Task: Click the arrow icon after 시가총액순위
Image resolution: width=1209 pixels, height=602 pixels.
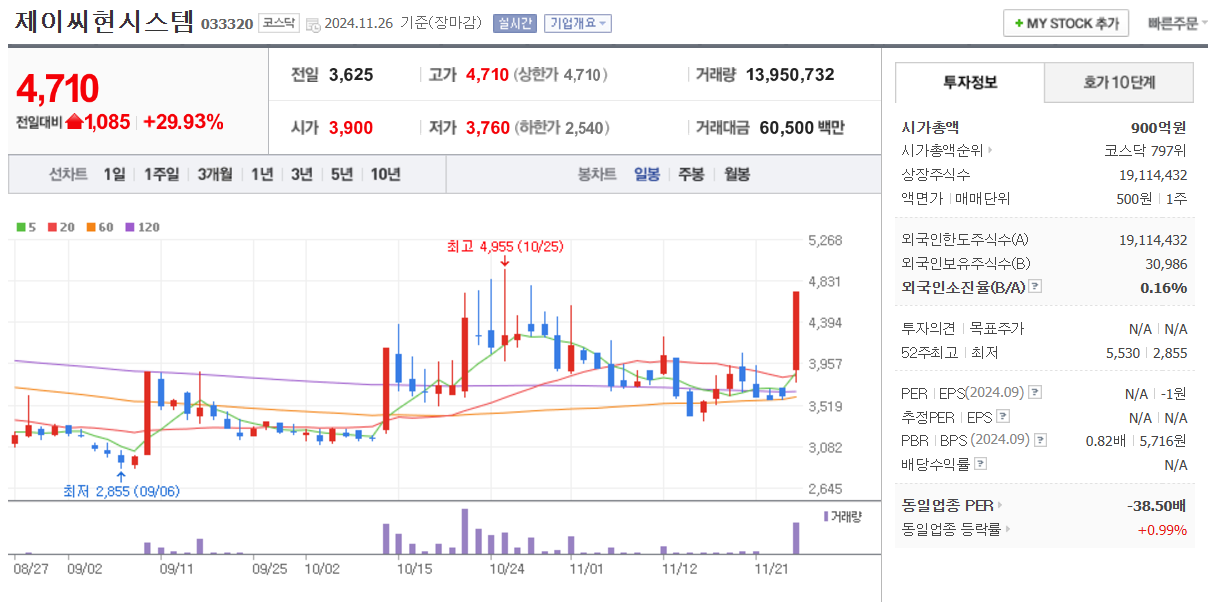Action: point(991,151)
